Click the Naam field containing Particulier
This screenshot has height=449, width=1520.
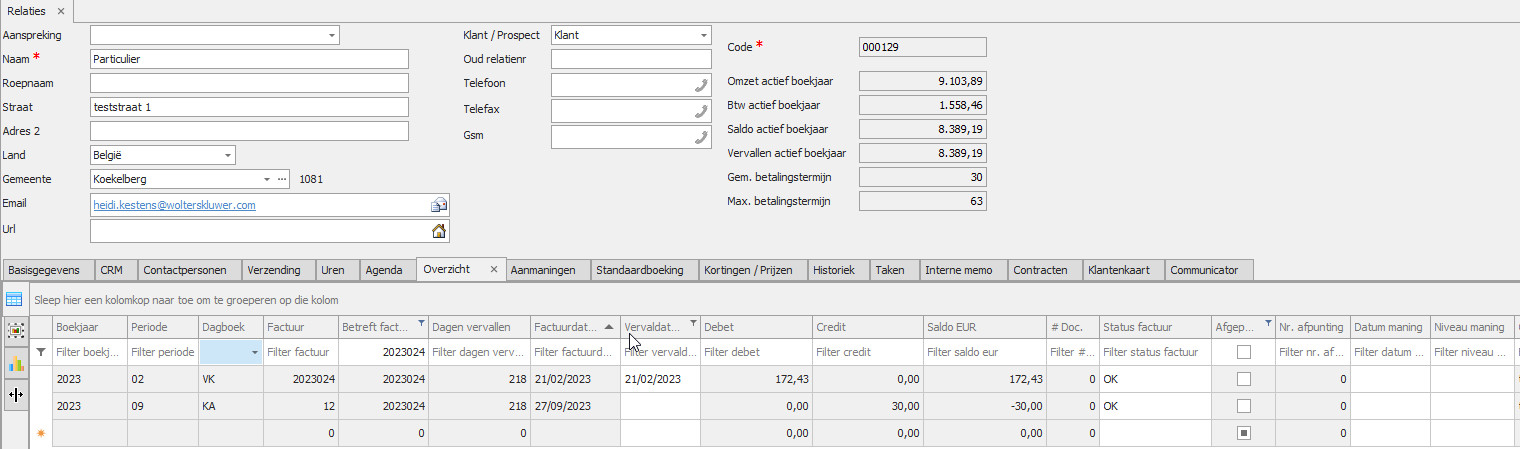[250, 59]
